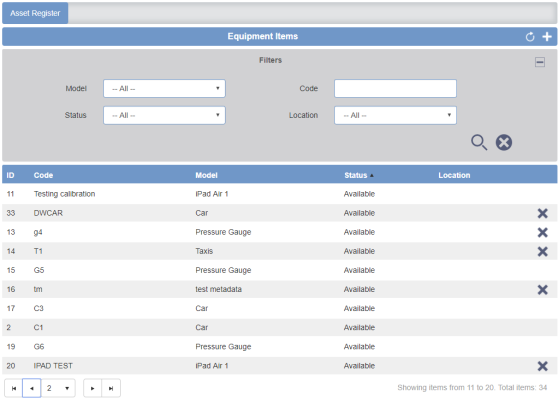The image size is (558, 400).
Task: Click the Code filter text field
Action: [x=395, y=89]
